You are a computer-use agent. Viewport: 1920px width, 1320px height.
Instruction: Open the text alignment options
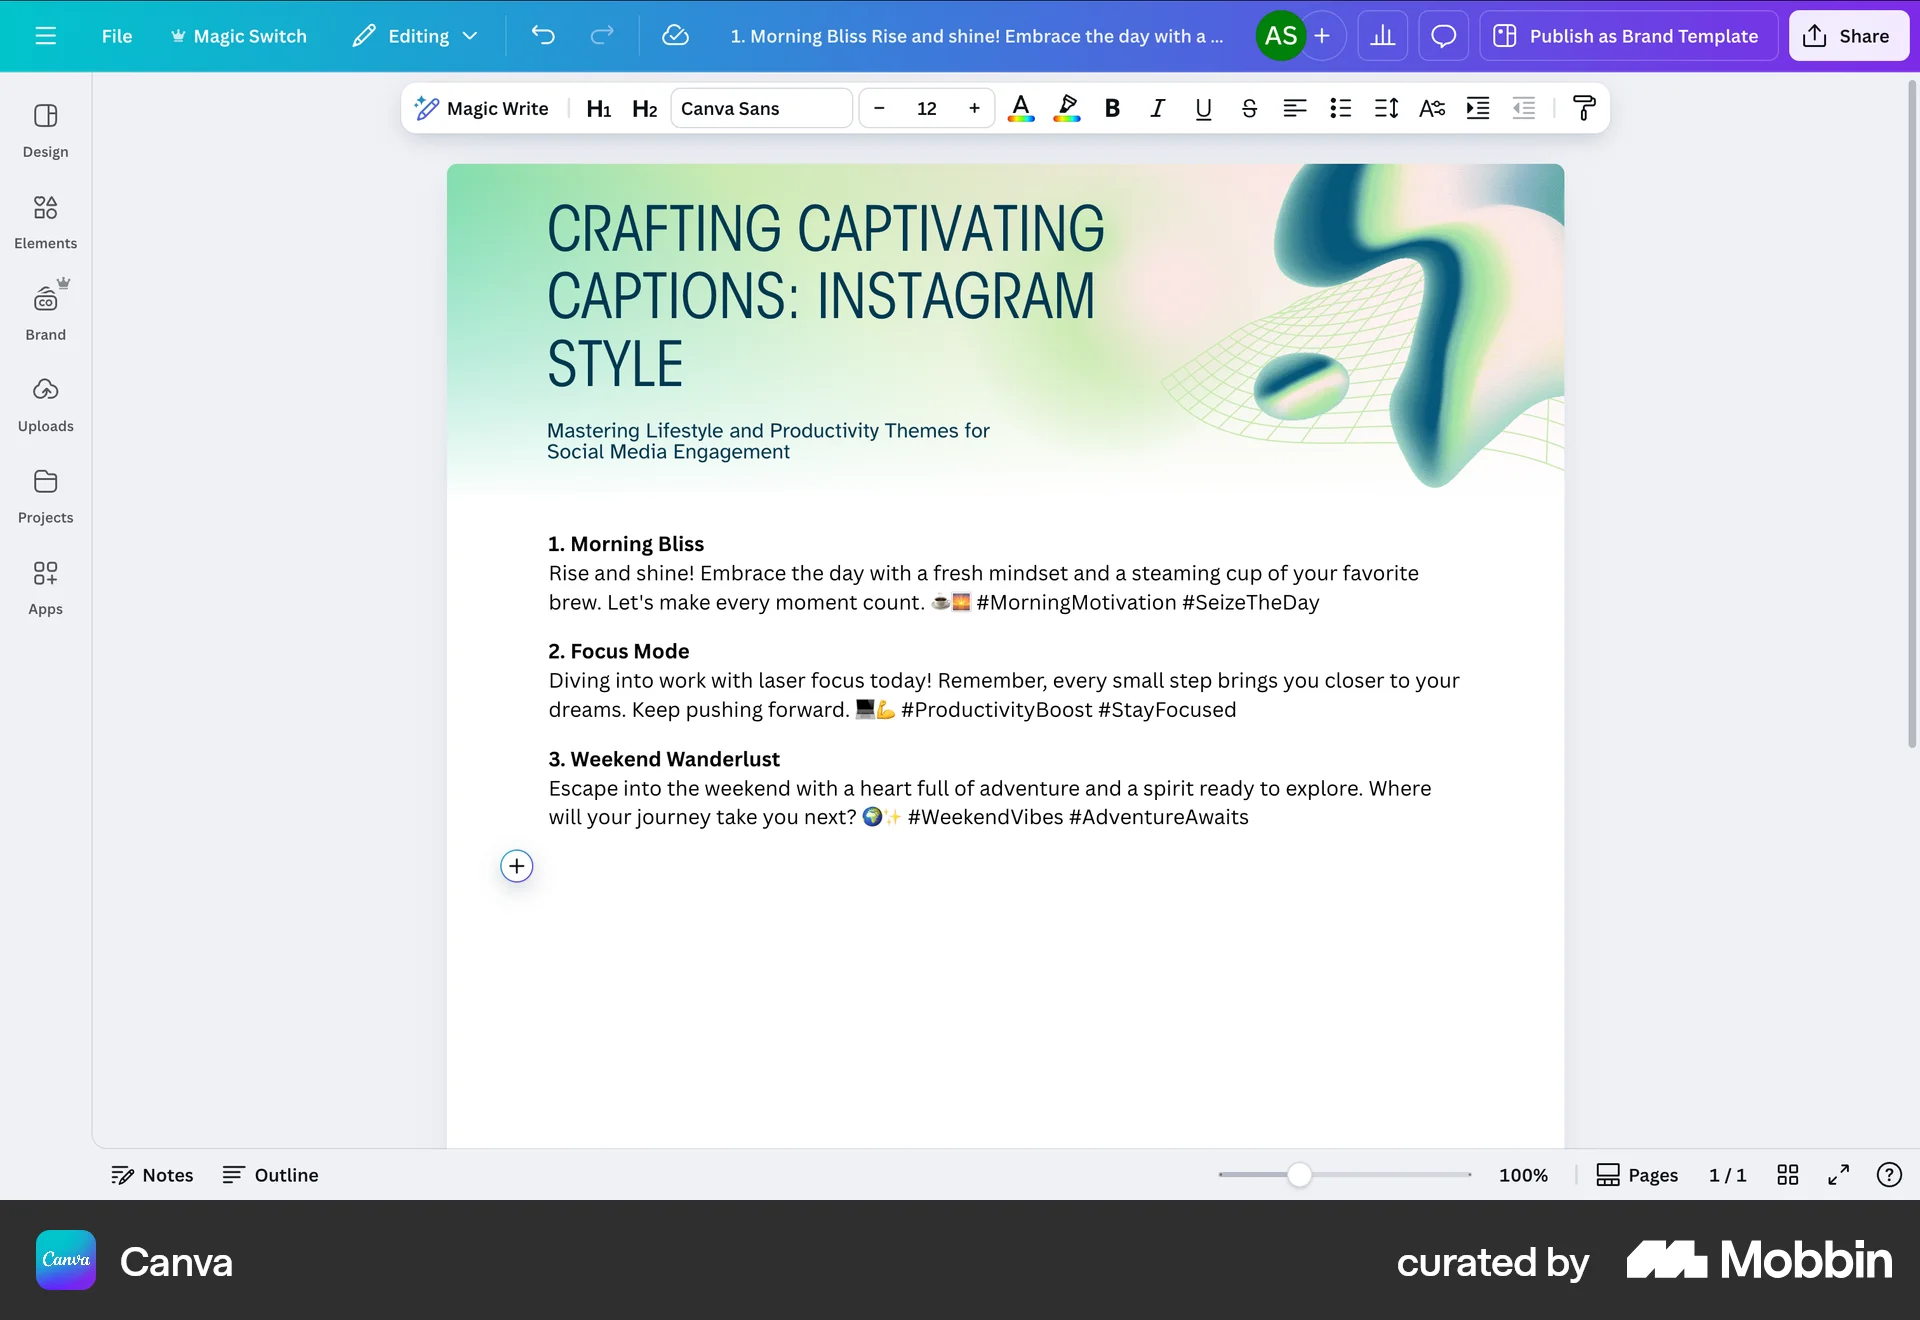(1294, 108)
